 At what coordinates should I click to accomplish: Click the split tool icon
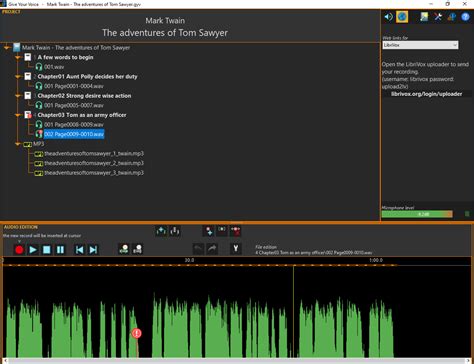click(x=236, y=249)
